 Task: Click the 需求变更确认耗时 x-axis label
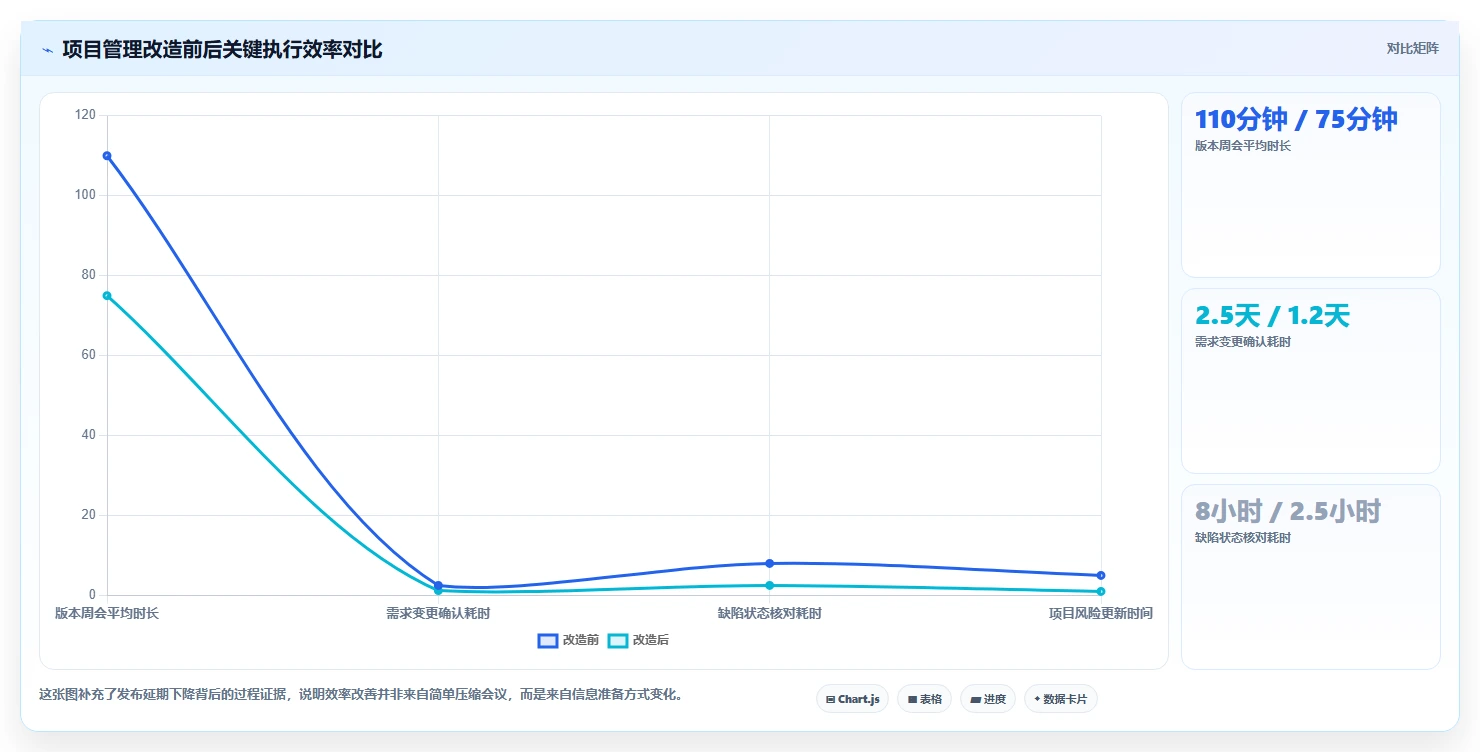pyautogui.click(x=438, y=613)
